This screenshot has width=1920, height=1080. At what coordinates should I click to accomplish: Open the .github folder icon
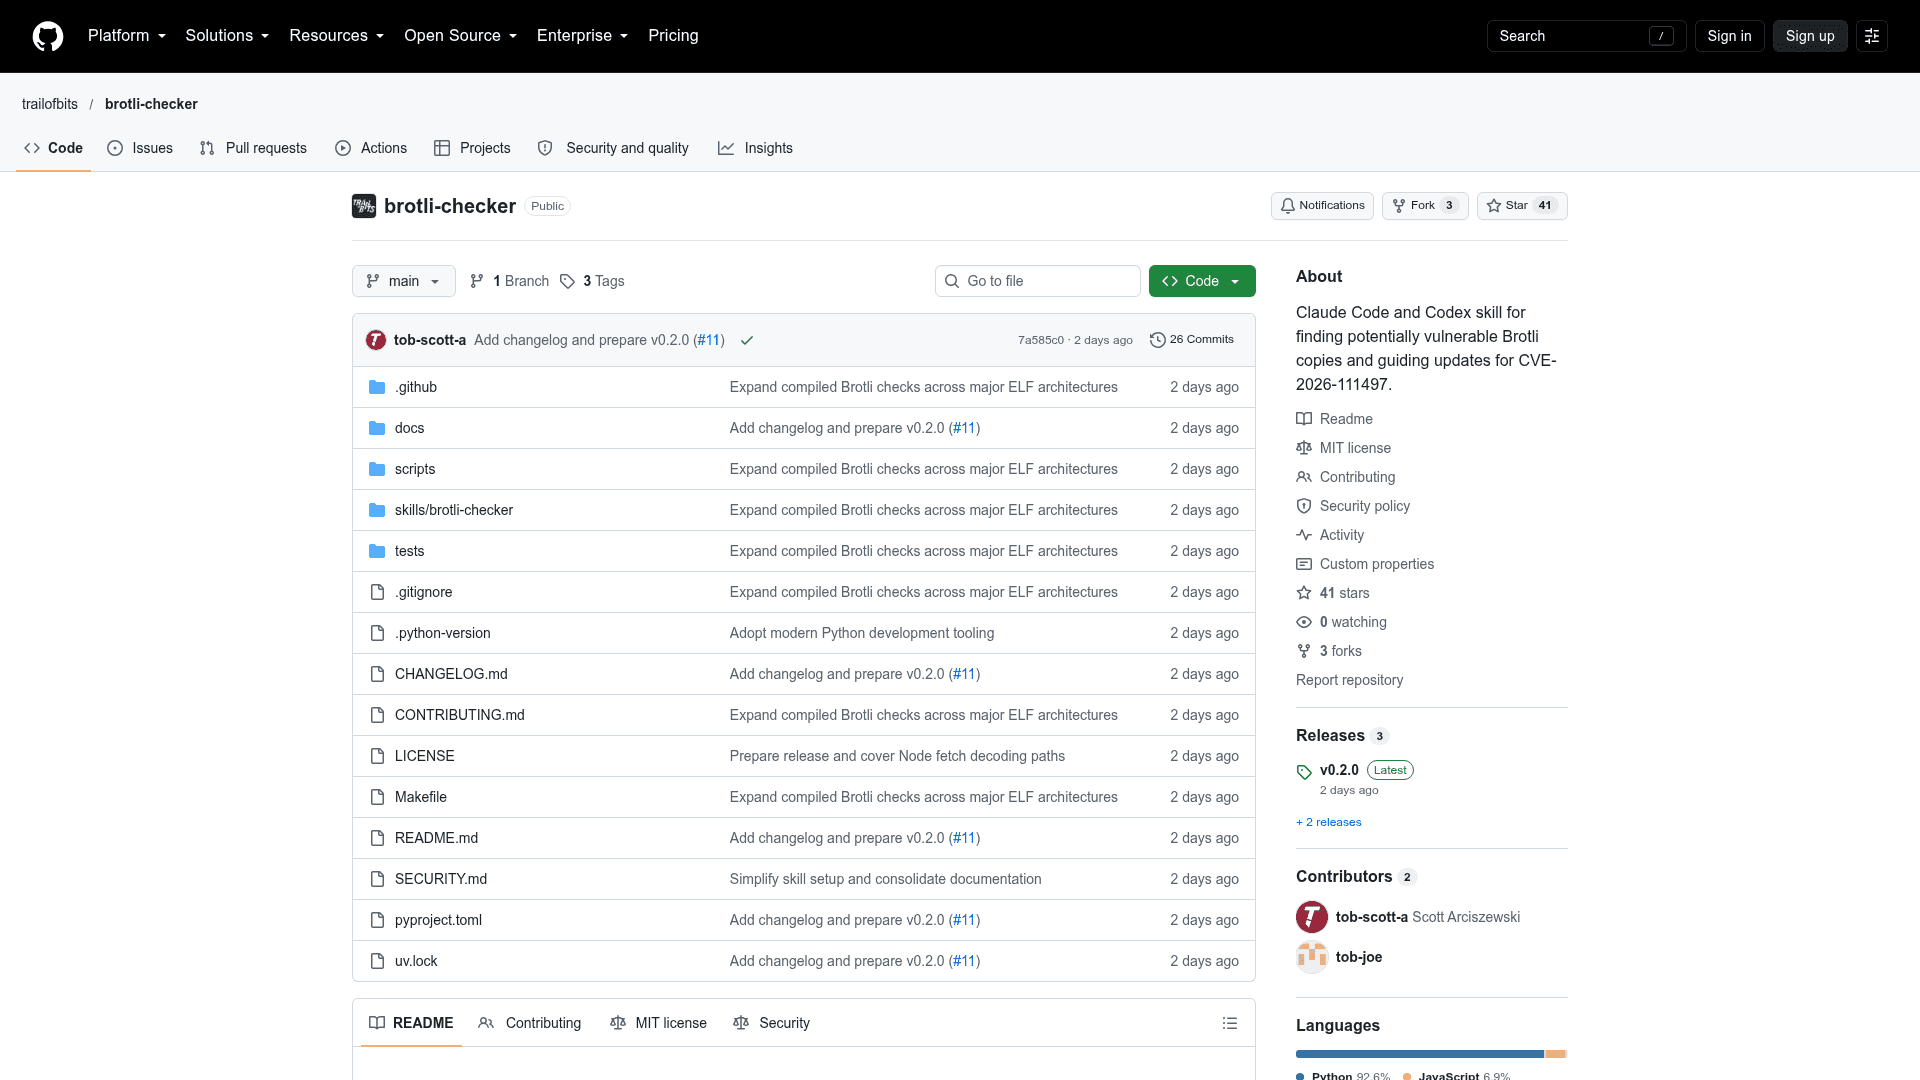377,387
